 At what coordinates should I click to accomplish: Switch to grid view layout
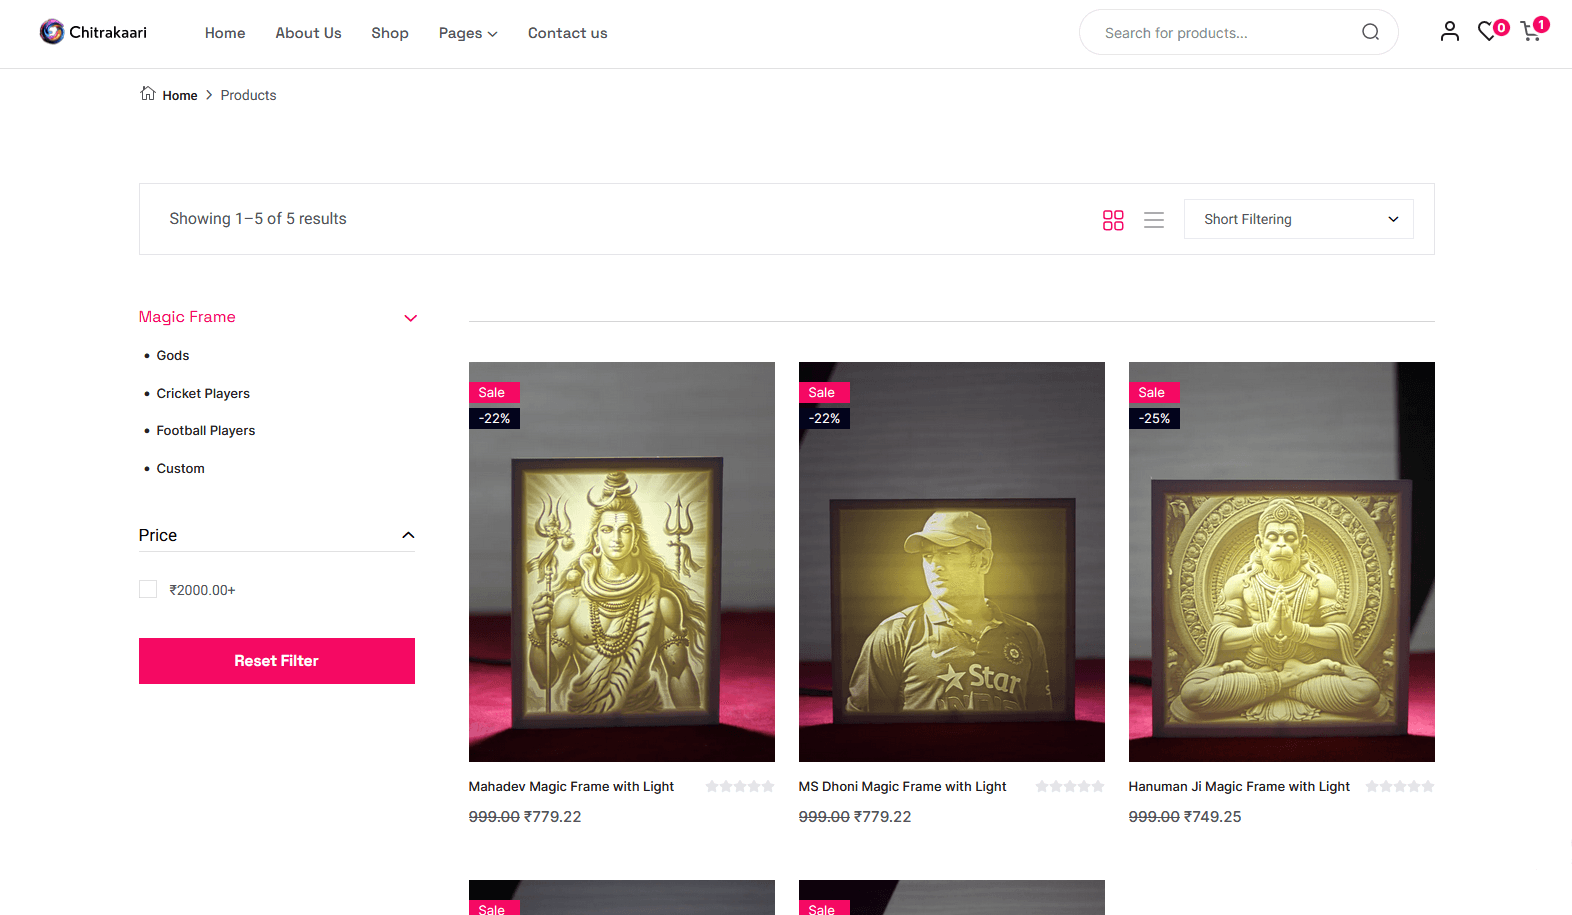point(1113,220)
